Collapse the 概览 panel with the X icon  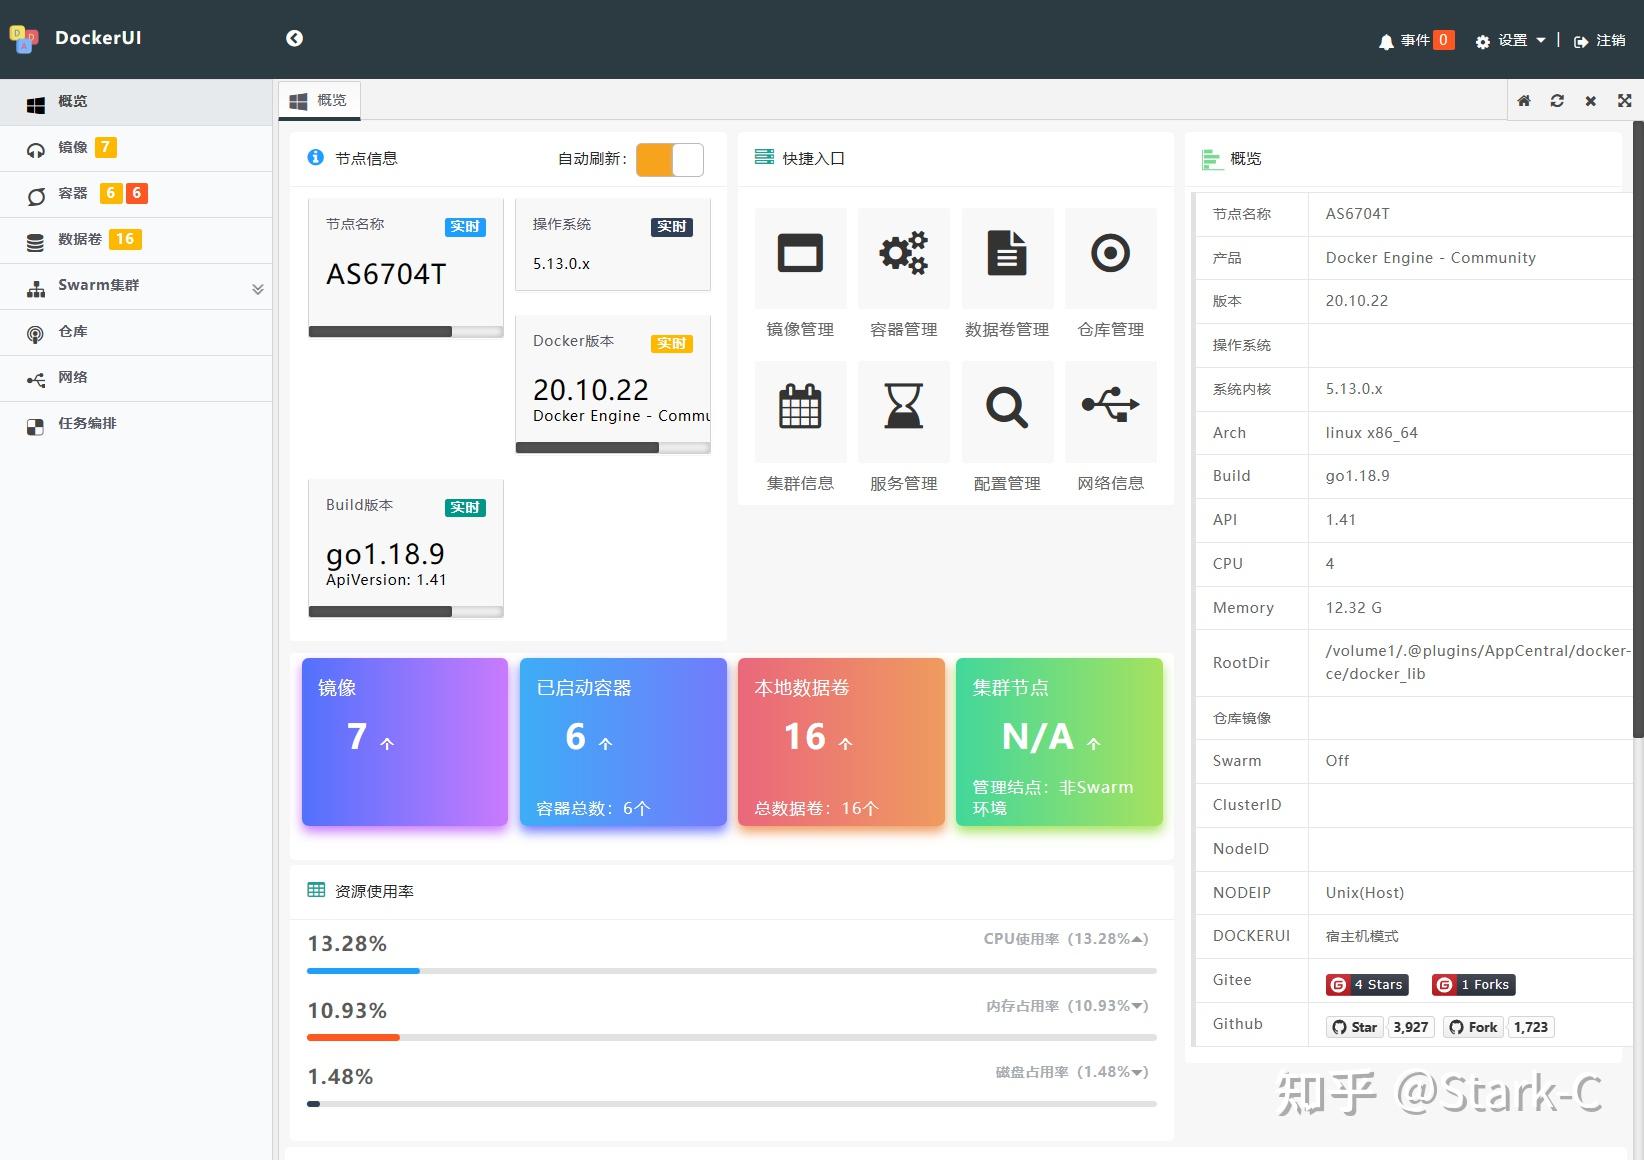[1590, 100]
